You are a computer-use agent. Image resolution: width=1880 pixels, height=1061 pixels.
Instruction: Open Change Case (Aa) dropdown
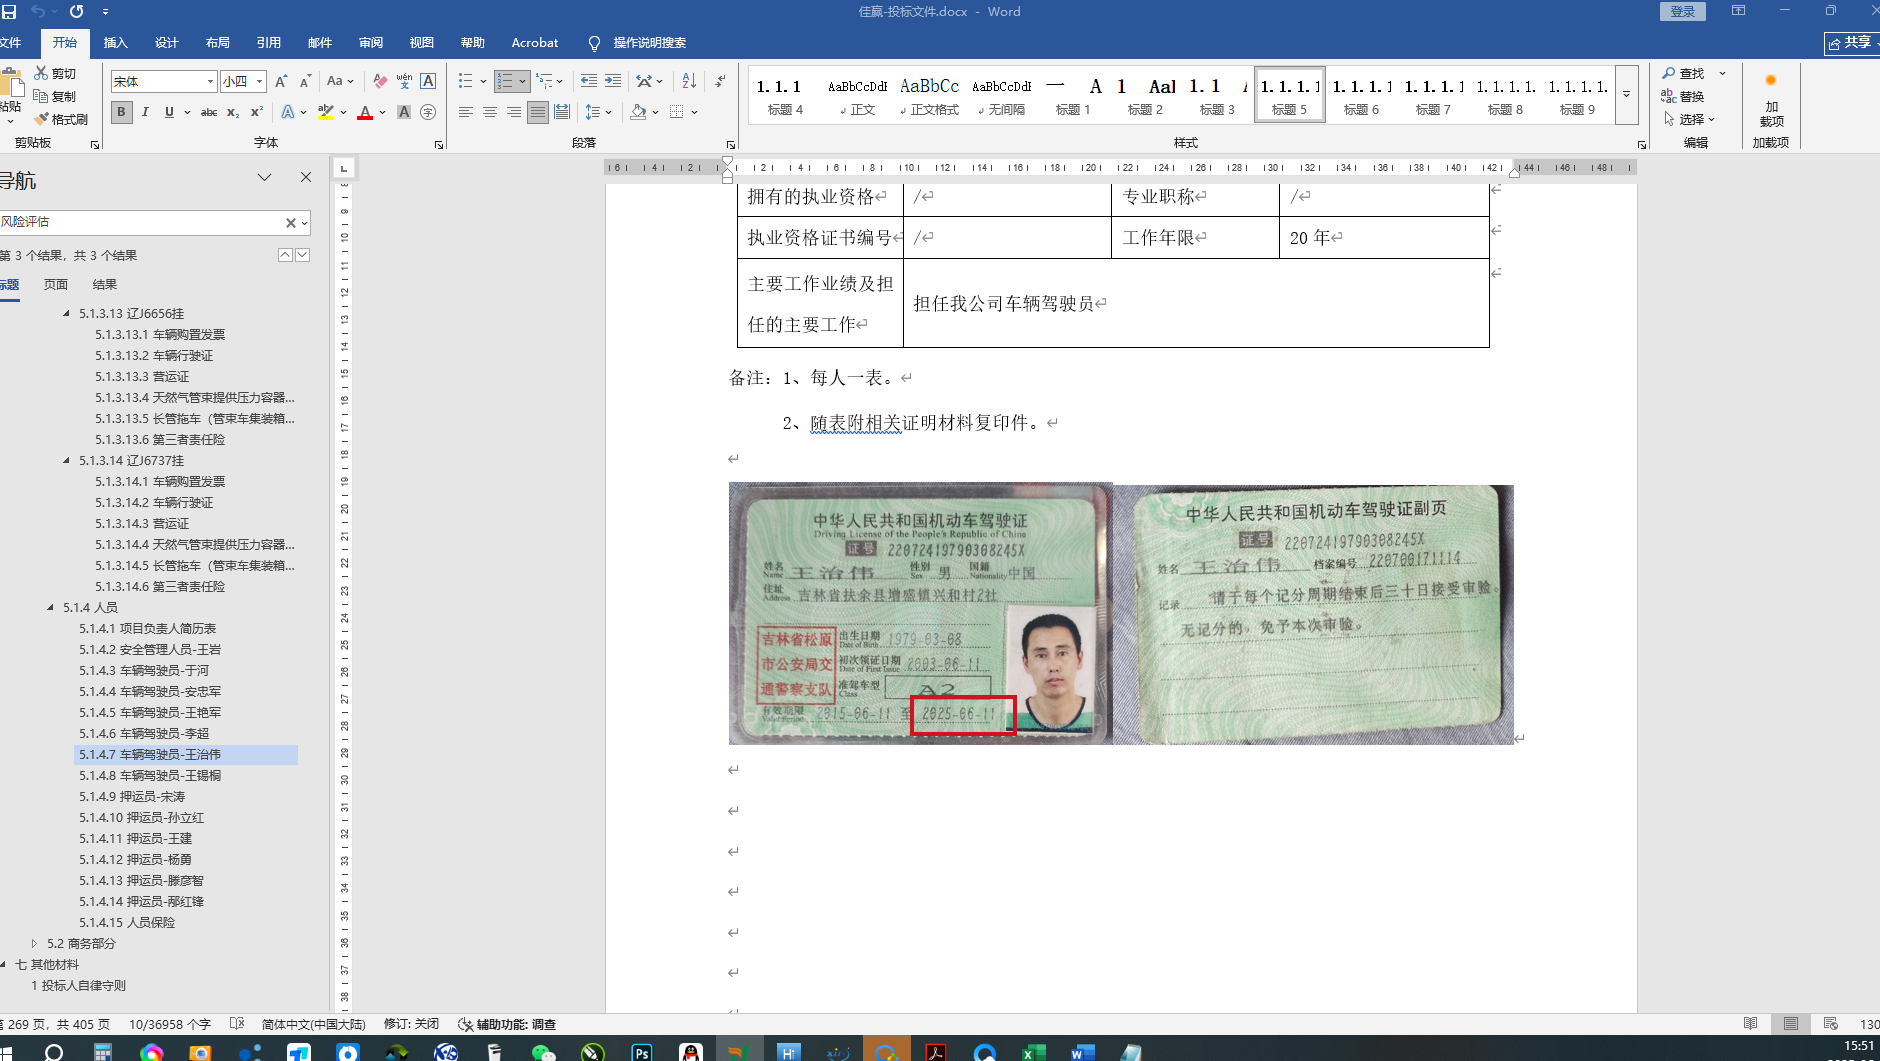click(x=339, y=81)
